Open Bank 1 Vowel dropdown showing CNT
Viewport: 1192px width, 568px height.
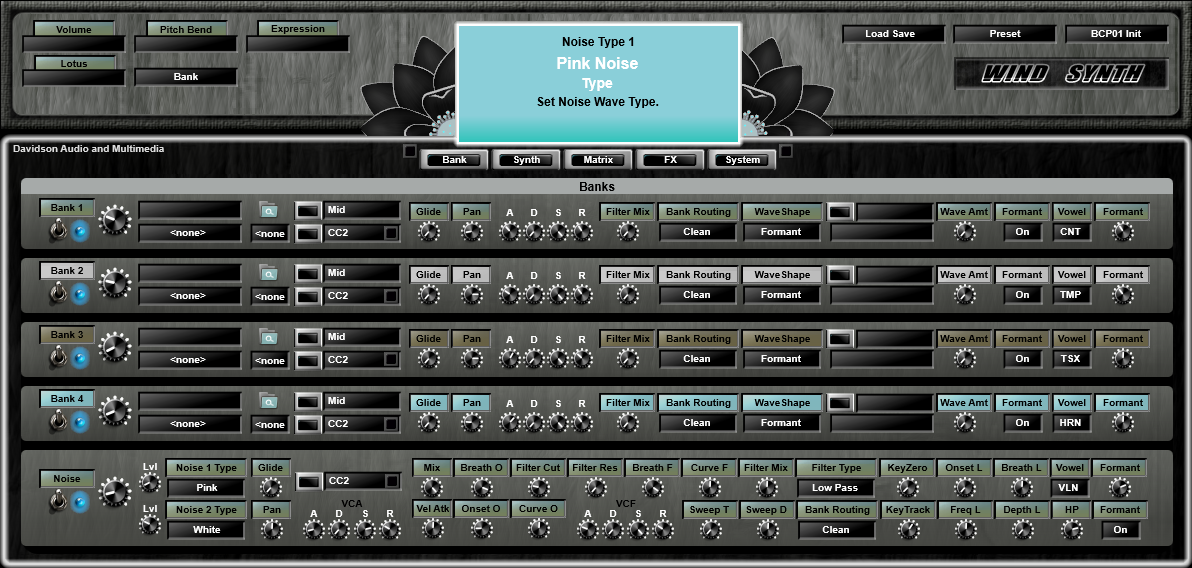click(1071, 232)
